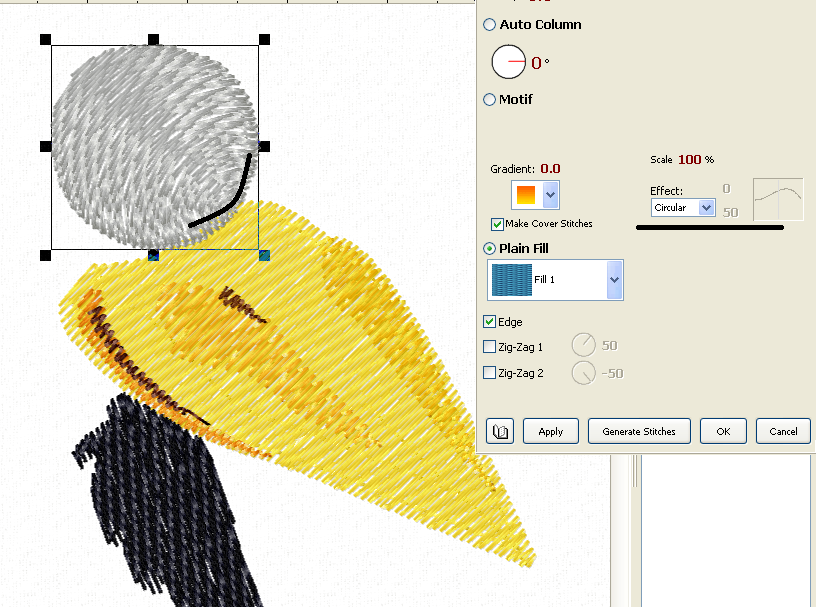The height and width of the screenshot is (607, 816).
Task: Click the bottom-left selection handle of the bounding box
Action: pos(46,256)
